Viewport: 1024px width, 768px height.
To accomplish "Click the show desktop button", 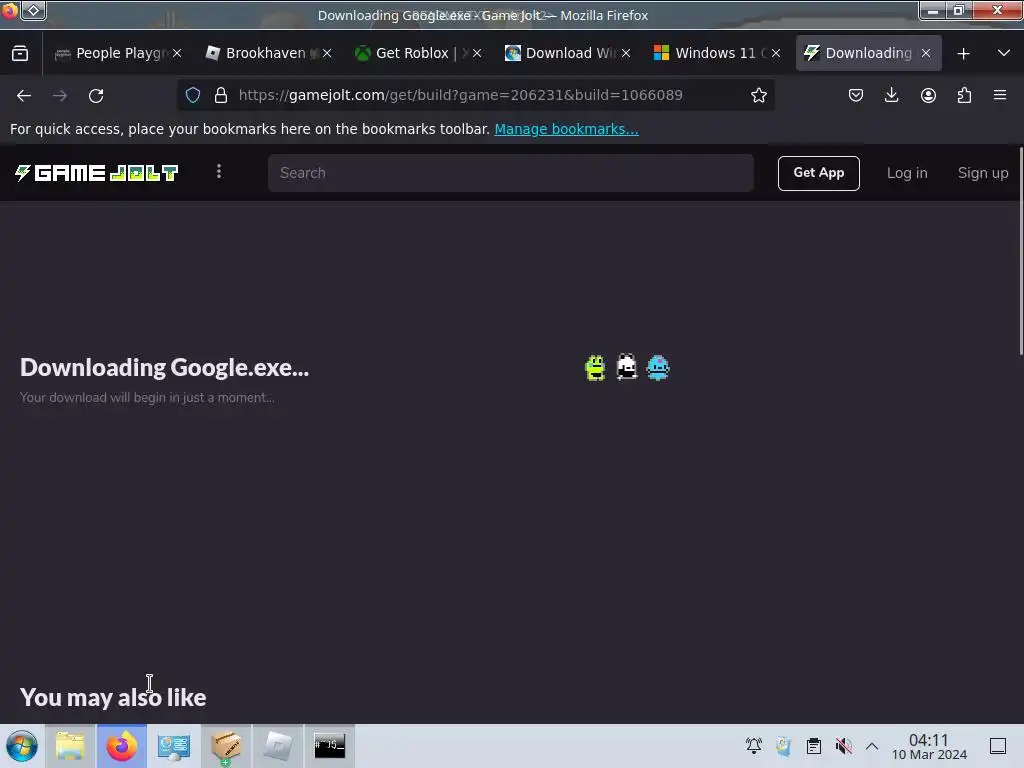I will 998,746.
